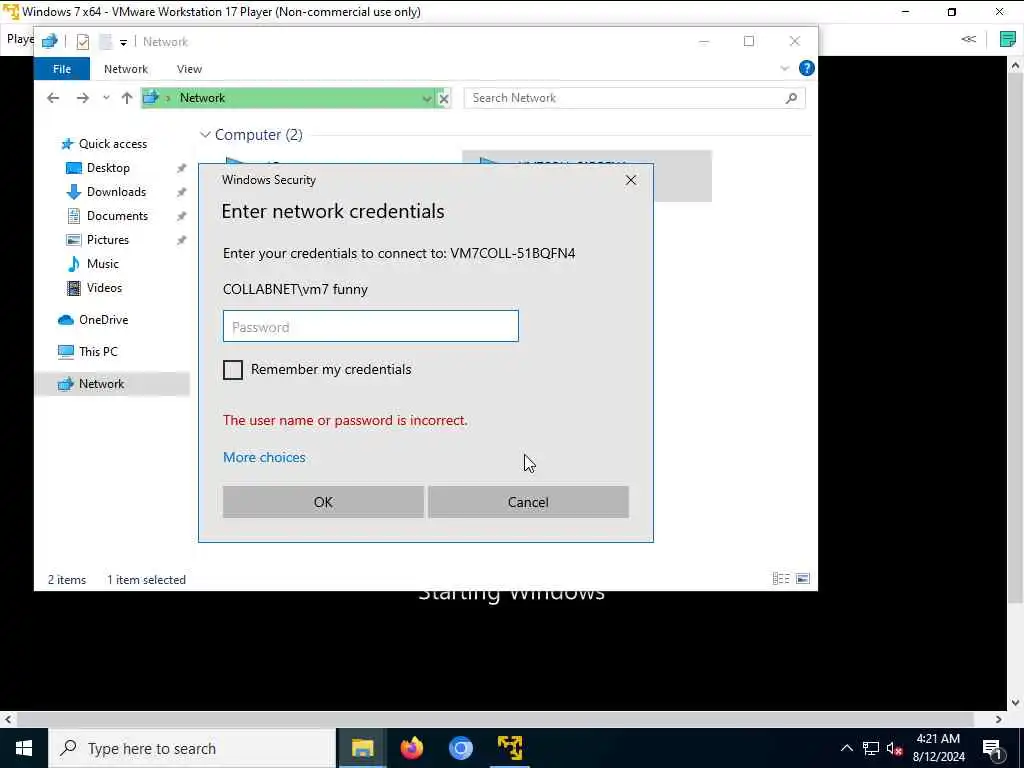Click the VMware horizontal scrollbar
Viewport: 1024px width, 768px height.
coord(495,719)
